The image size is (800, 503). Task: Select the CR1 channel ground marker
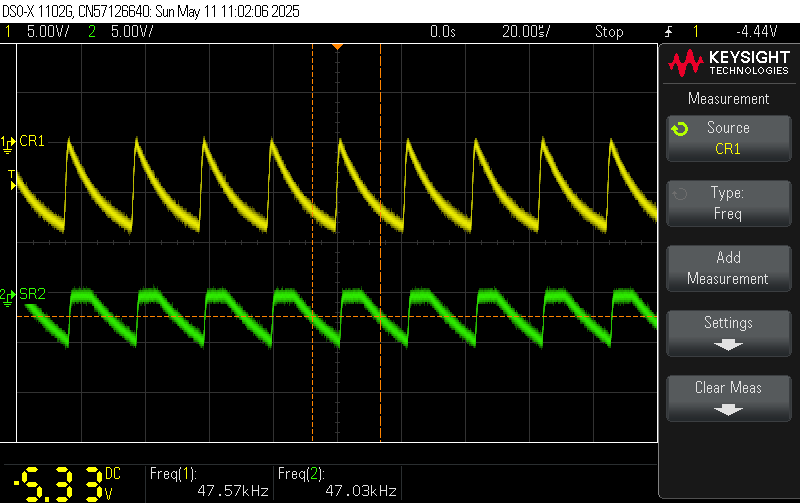(8, 142)
